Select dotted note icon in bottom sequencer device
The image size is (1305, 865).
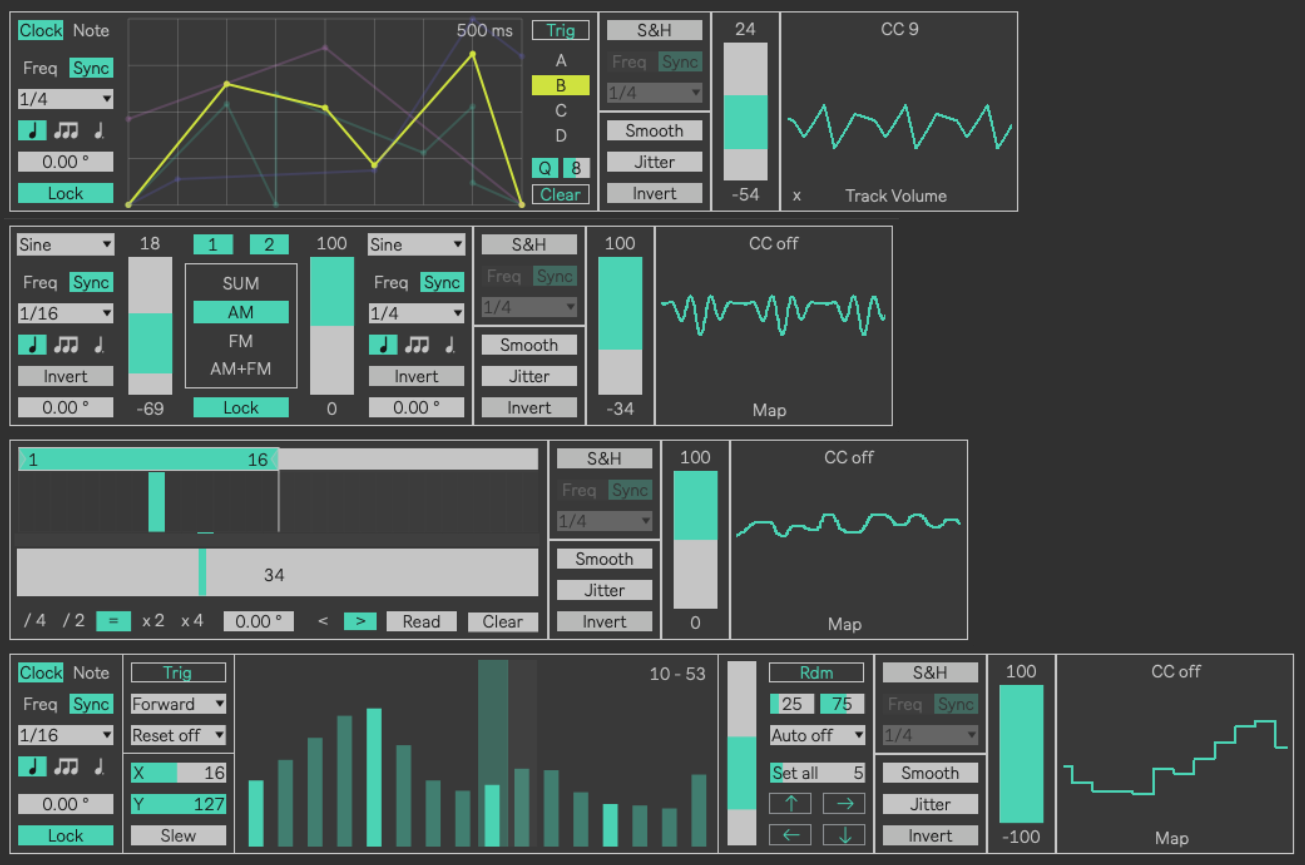99,766
